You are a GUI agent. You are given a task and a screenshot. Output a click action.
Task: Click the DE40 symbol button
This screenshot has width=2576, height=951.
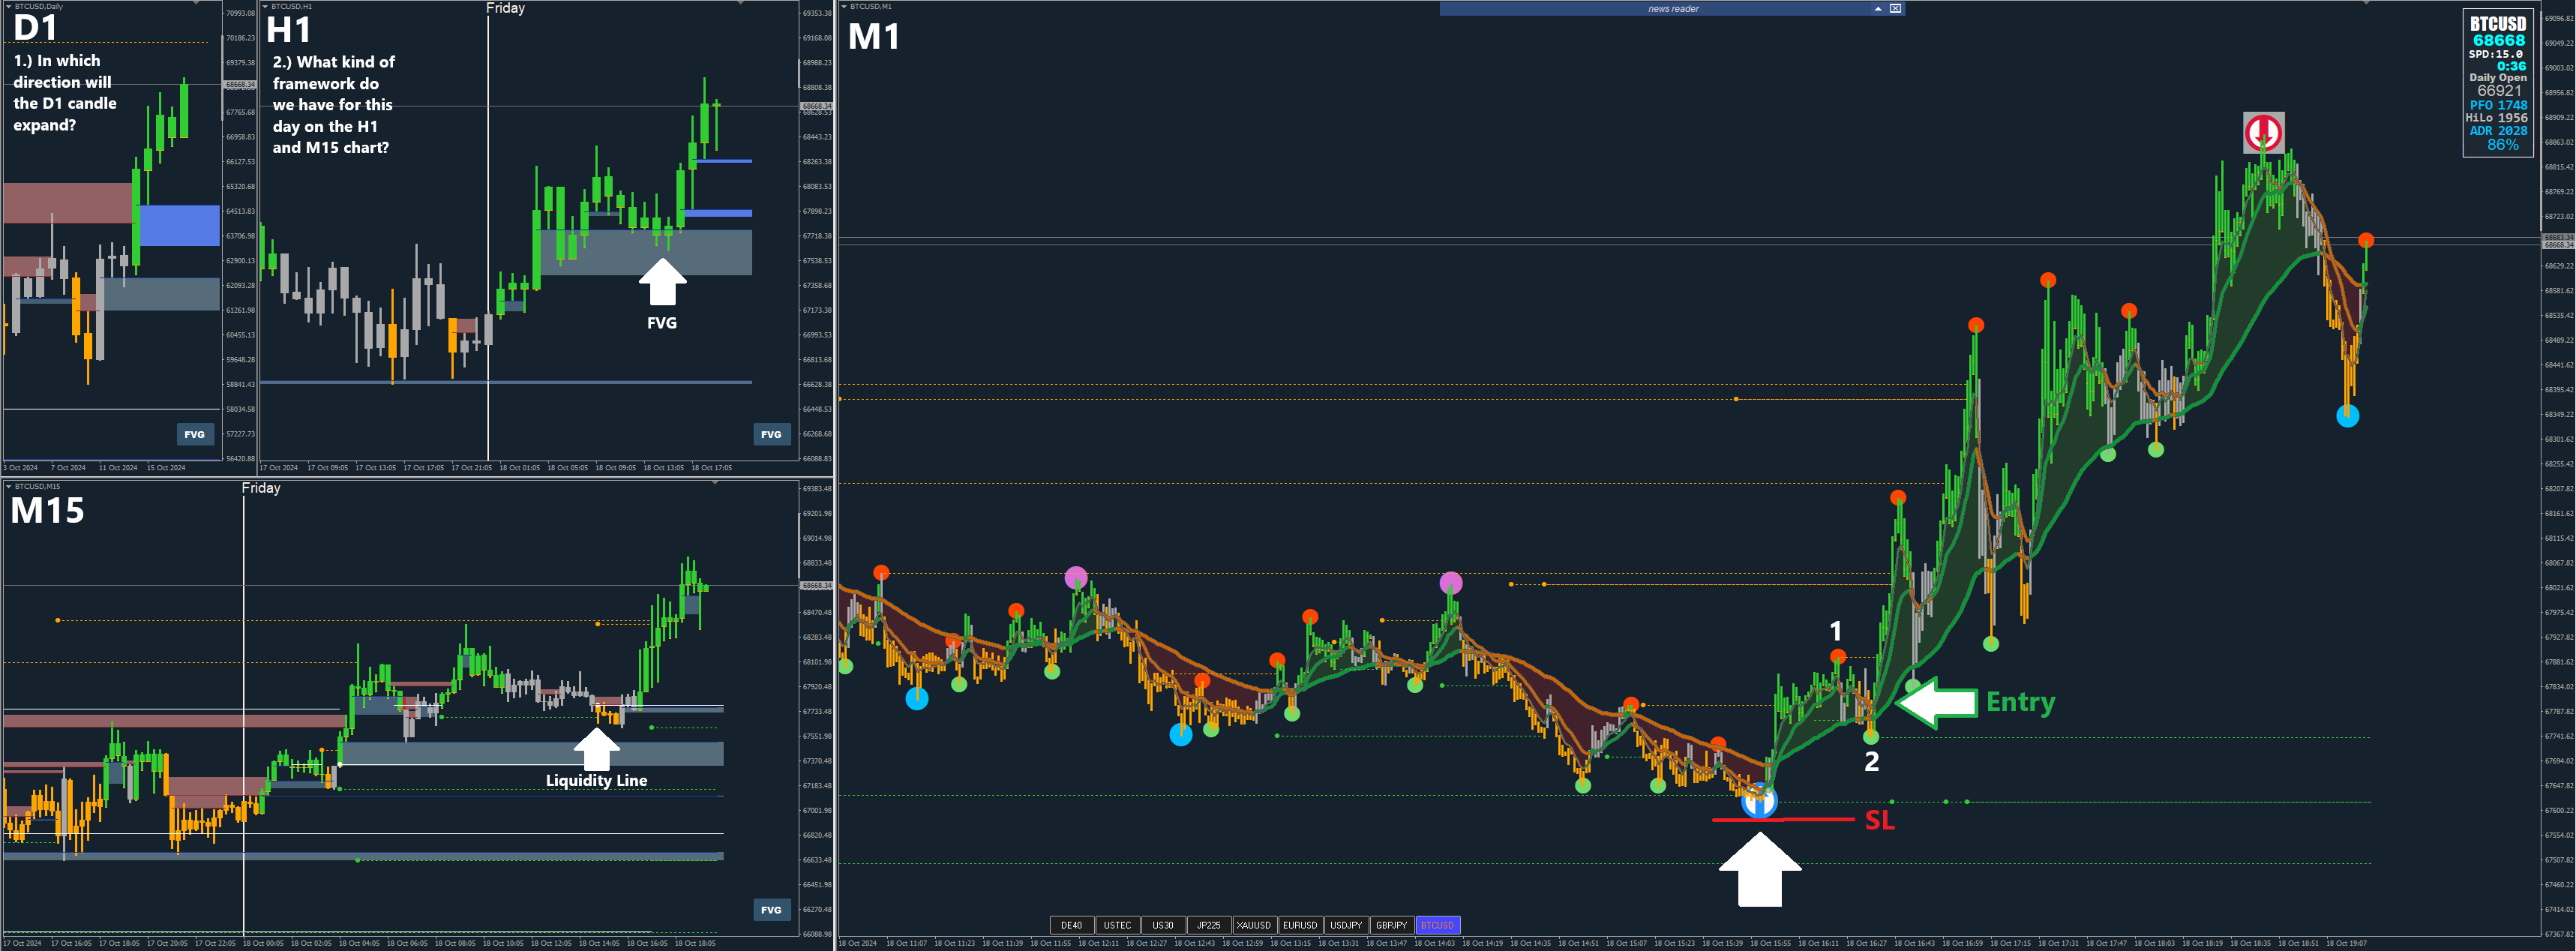pyautogui.click(x=1071, y=925)
